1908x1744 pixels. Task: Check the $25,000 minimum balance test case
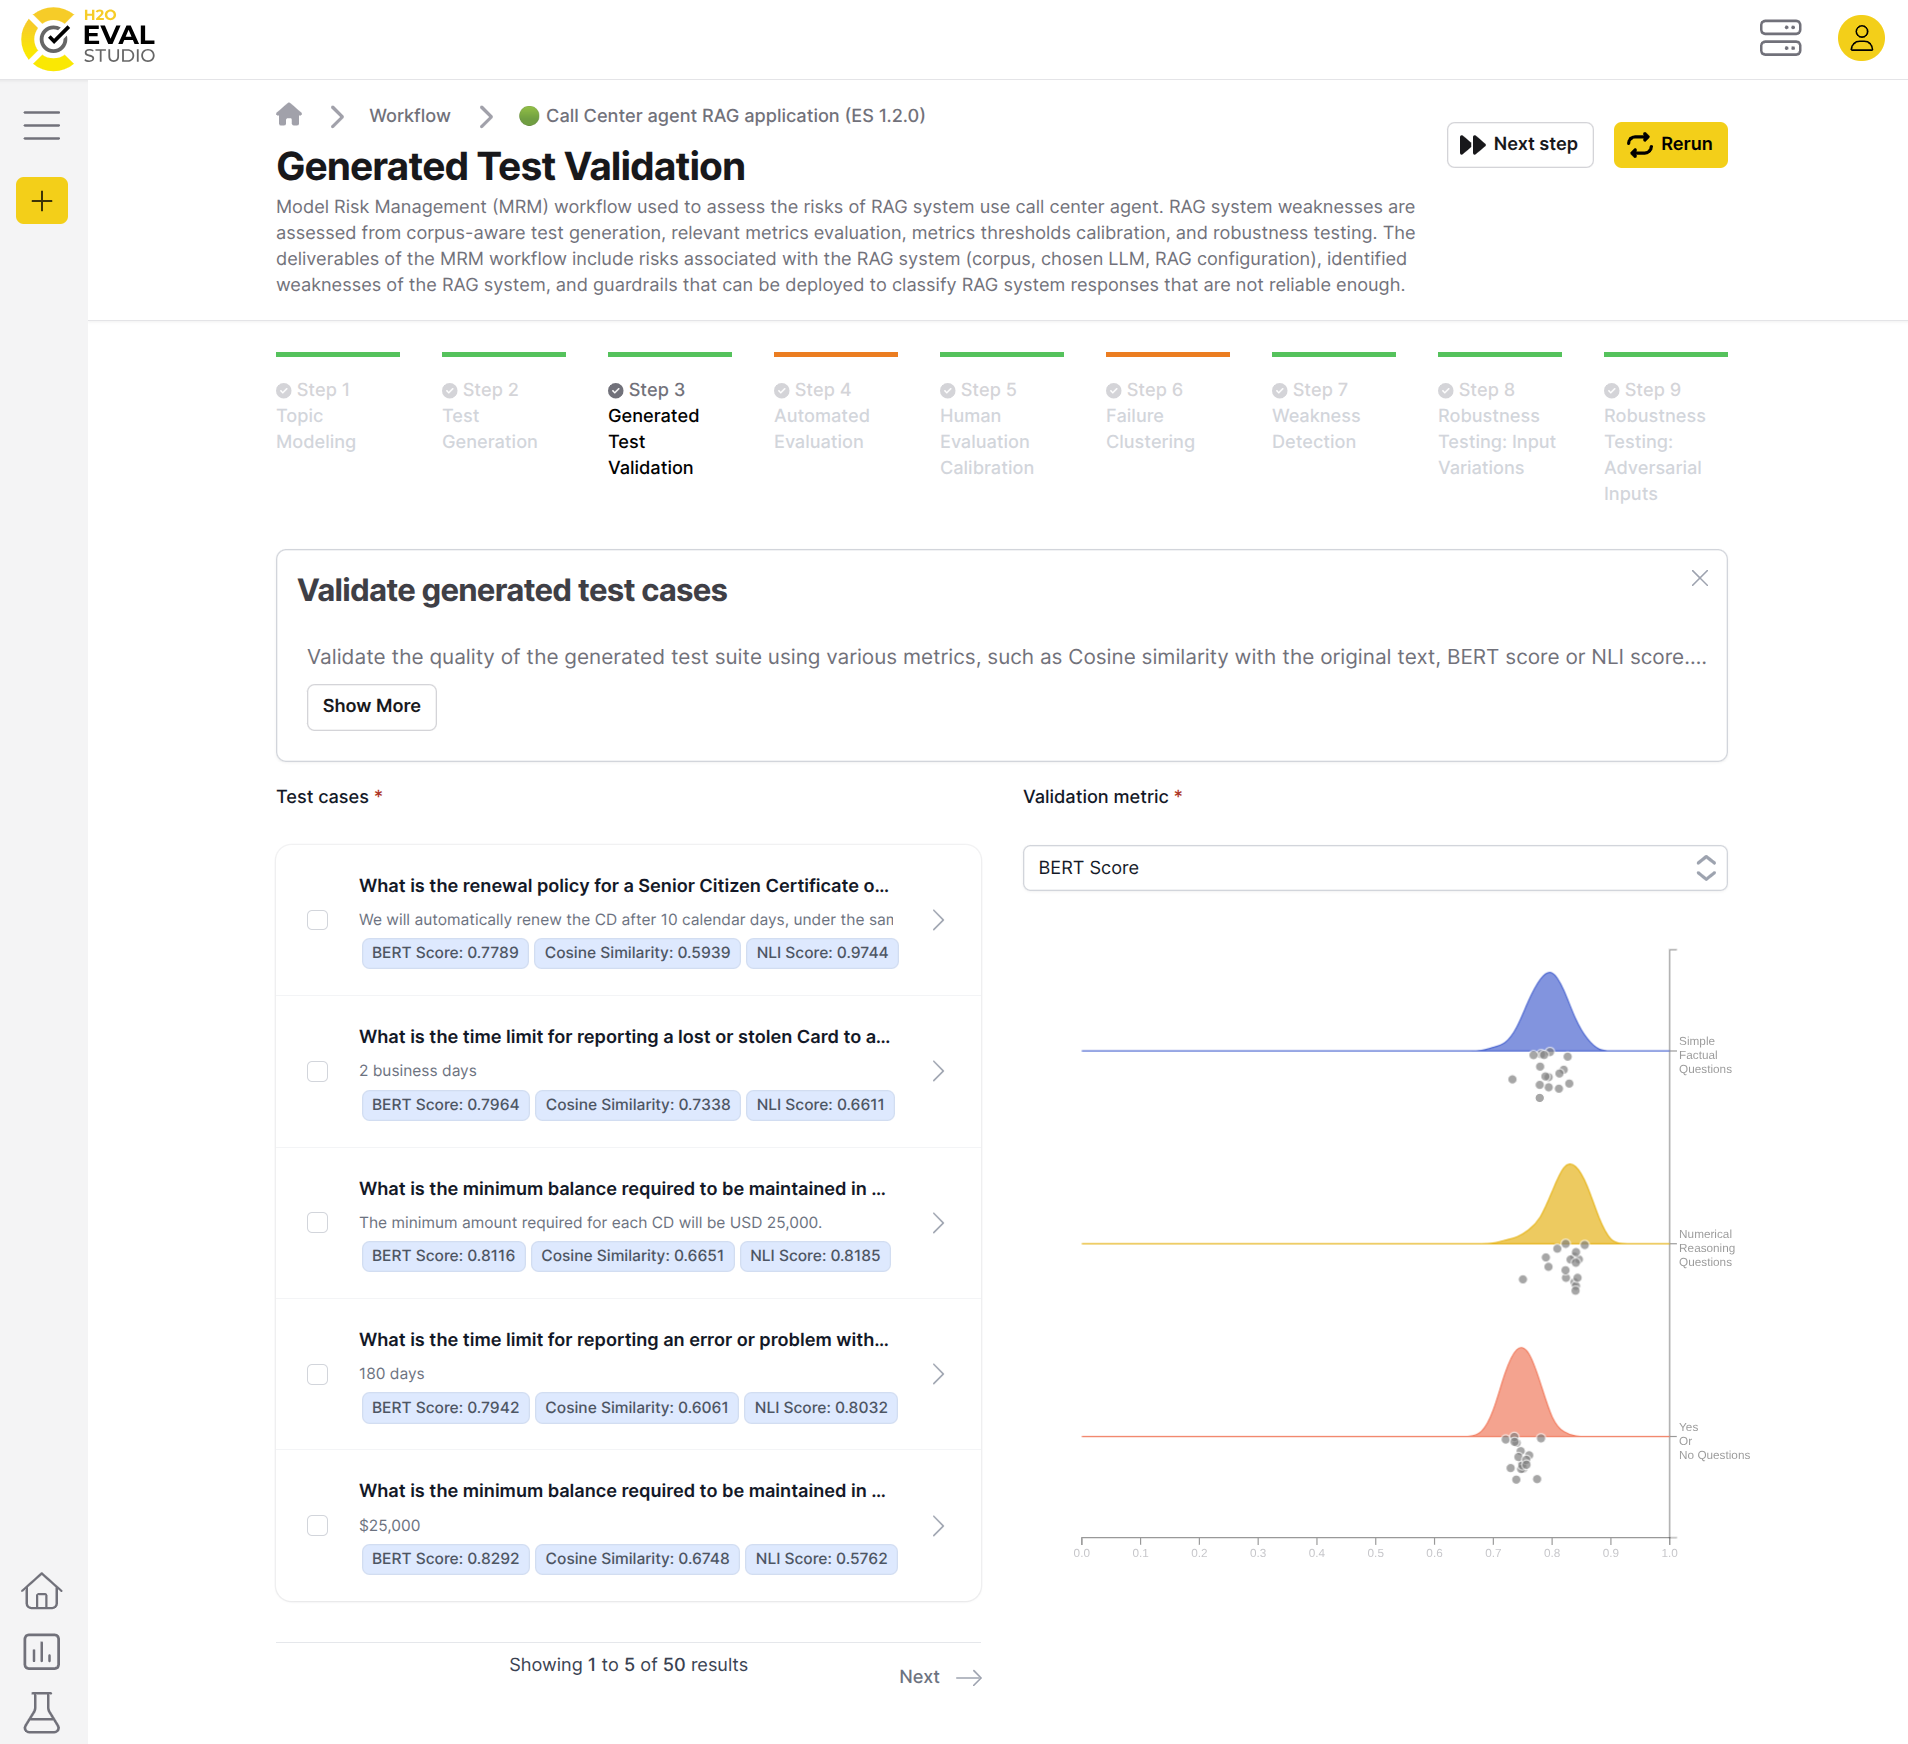click(318, 1525)
